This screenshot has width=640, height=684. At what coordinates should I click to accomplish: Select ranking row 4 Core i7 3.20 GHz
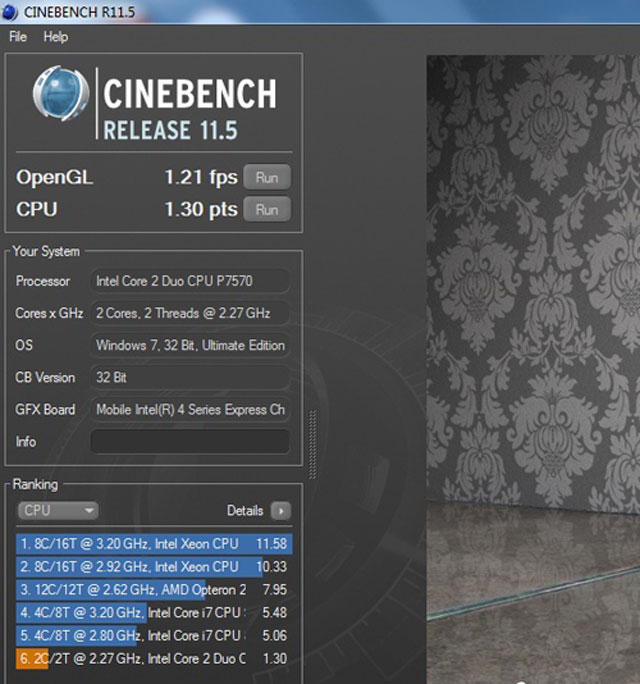tap(154, 612)
